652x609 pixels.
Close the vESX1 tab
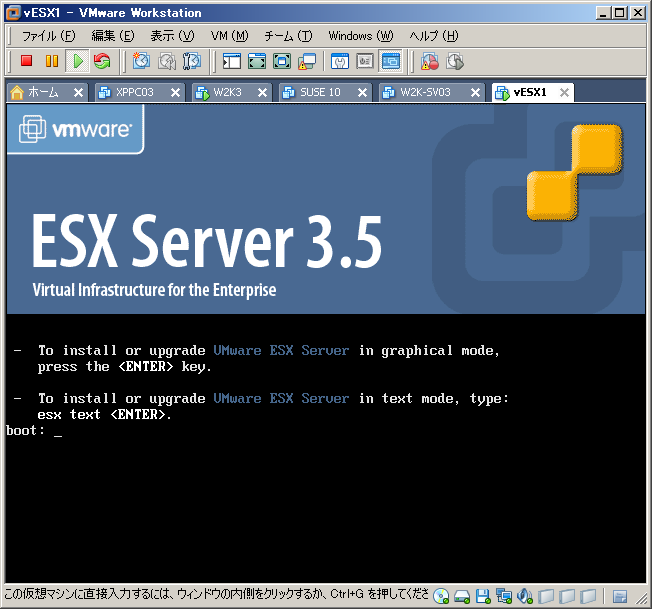click(564, 92)
